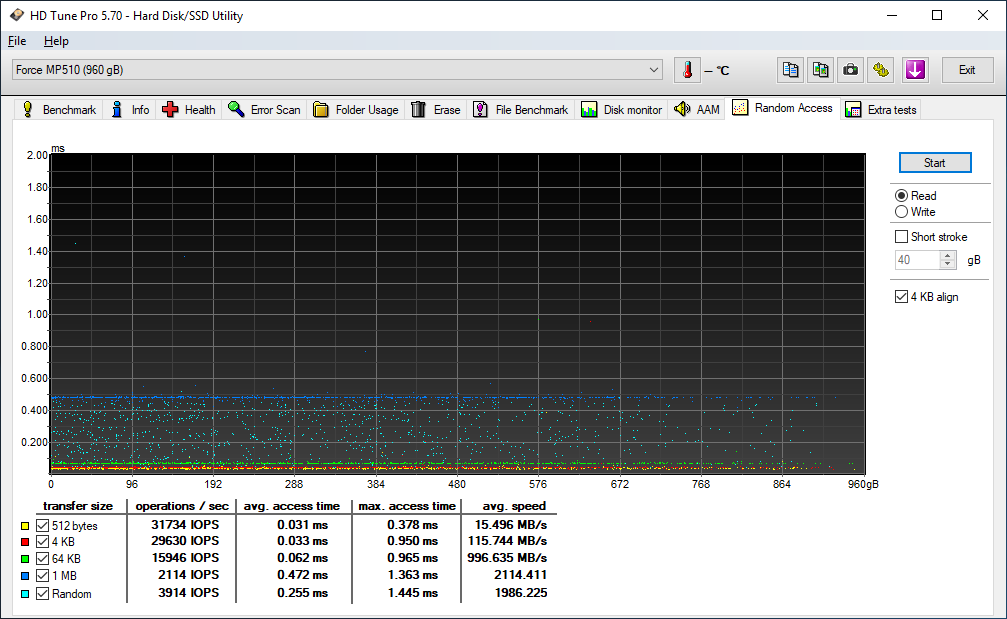Click the copy text to clipboard icon
The height and width of the screenshot is (619, 1007).
[x=791, y=70]
